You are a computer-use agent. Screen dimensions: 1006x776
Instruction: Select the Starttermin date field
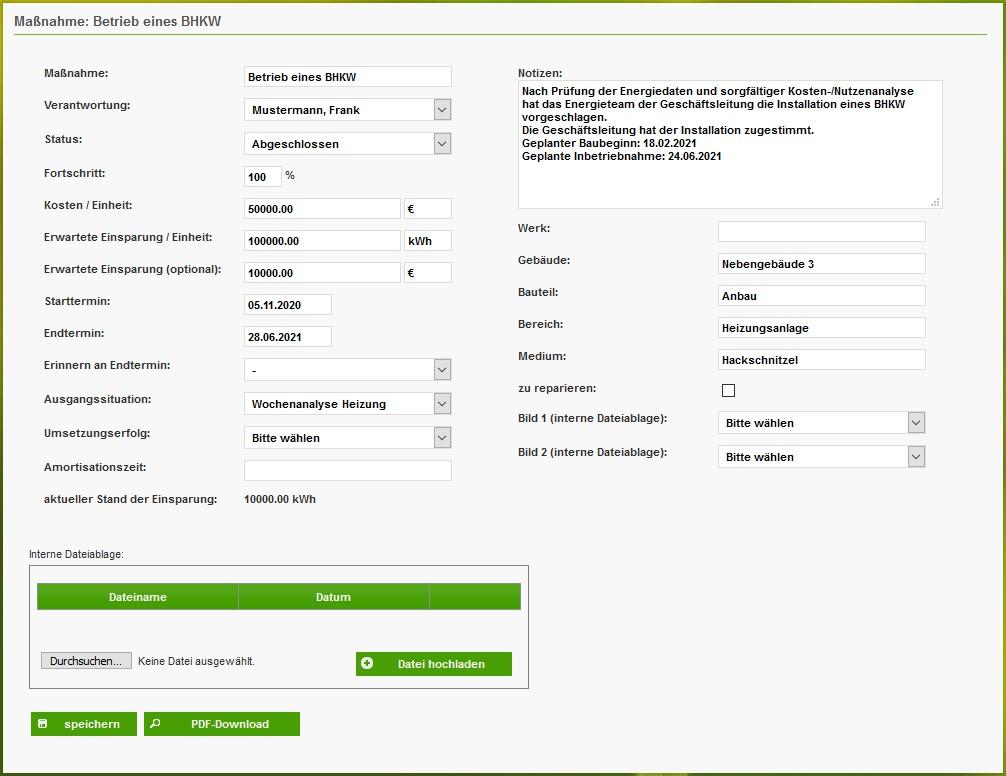click(x=287, y=304)
